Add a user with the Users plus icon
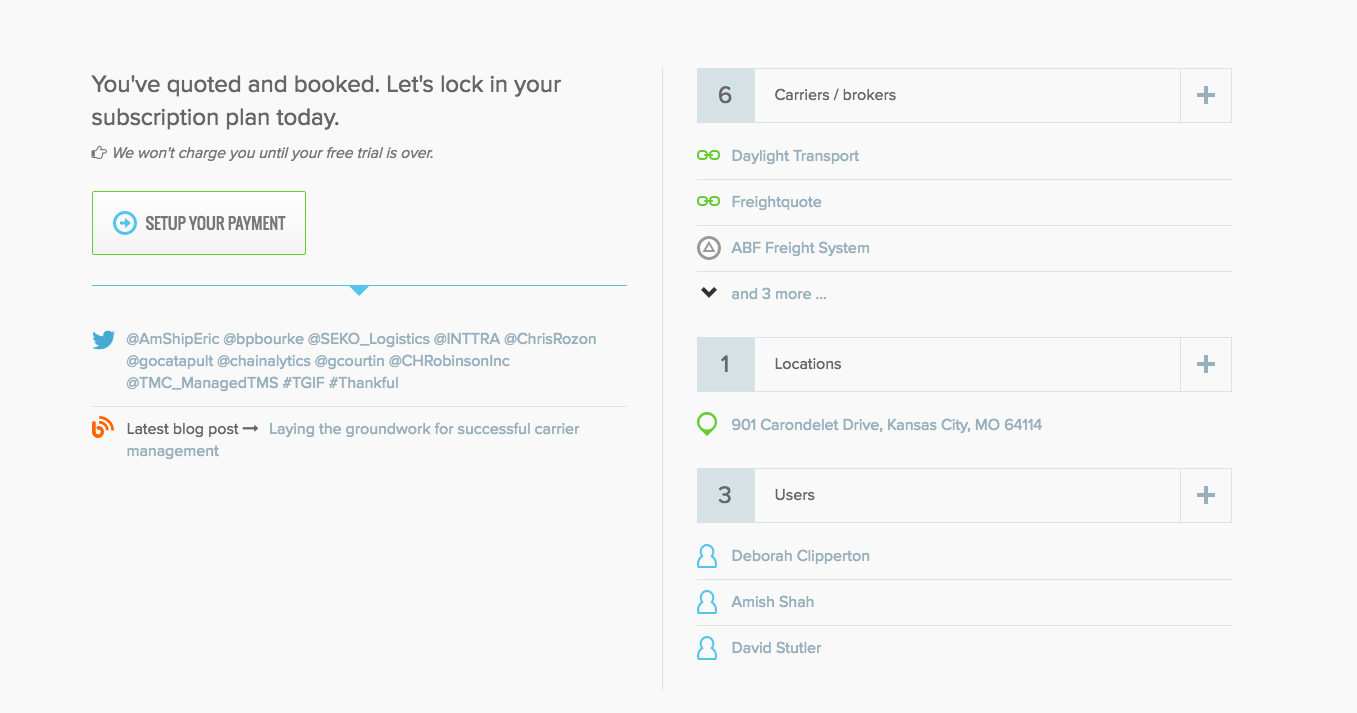Image resolution: width=1357 pixels, height=713 pixels. point(1206,495)
